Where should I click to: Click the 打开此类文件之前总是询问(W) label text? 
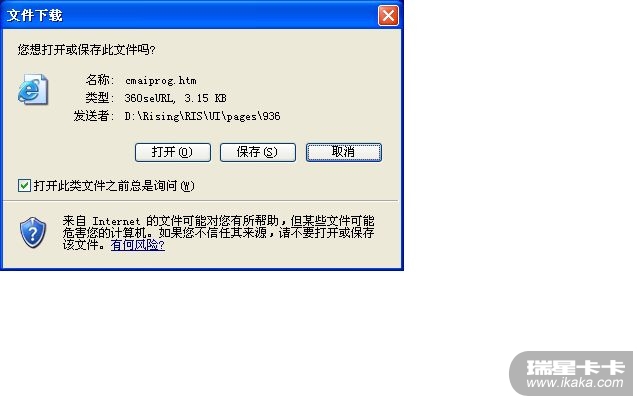click(x=114, y=186)
